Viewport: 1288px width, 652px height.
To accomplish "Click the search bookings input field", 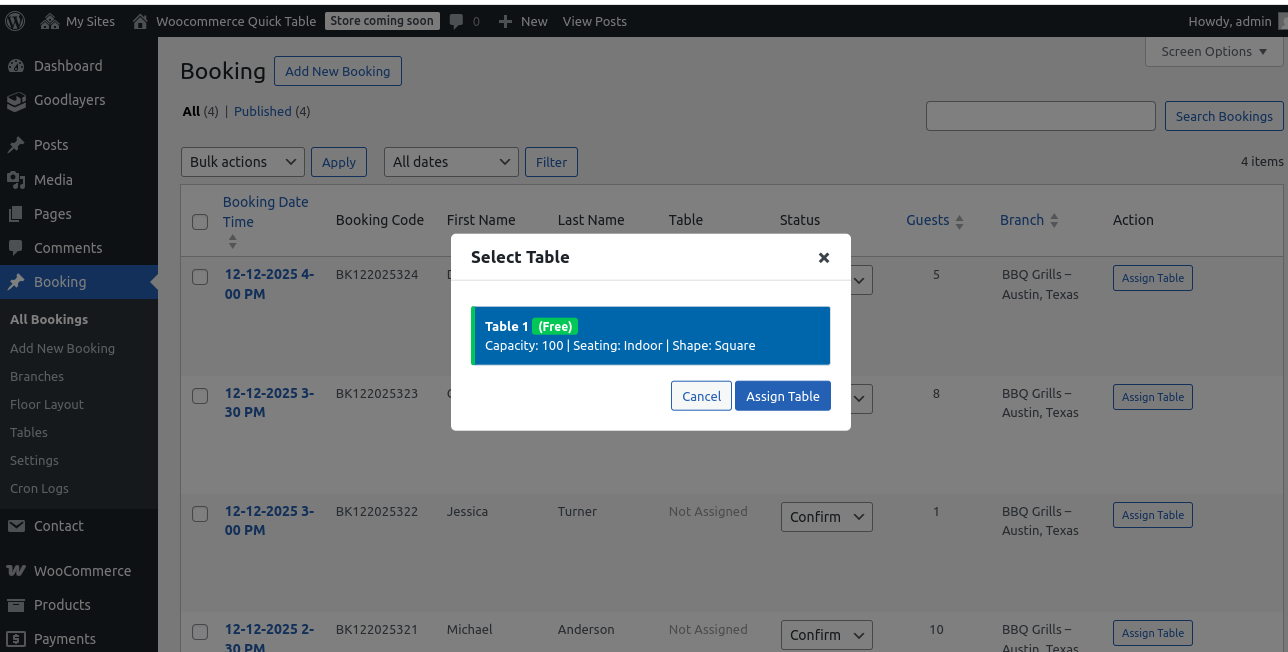I will pos(1040,116).
